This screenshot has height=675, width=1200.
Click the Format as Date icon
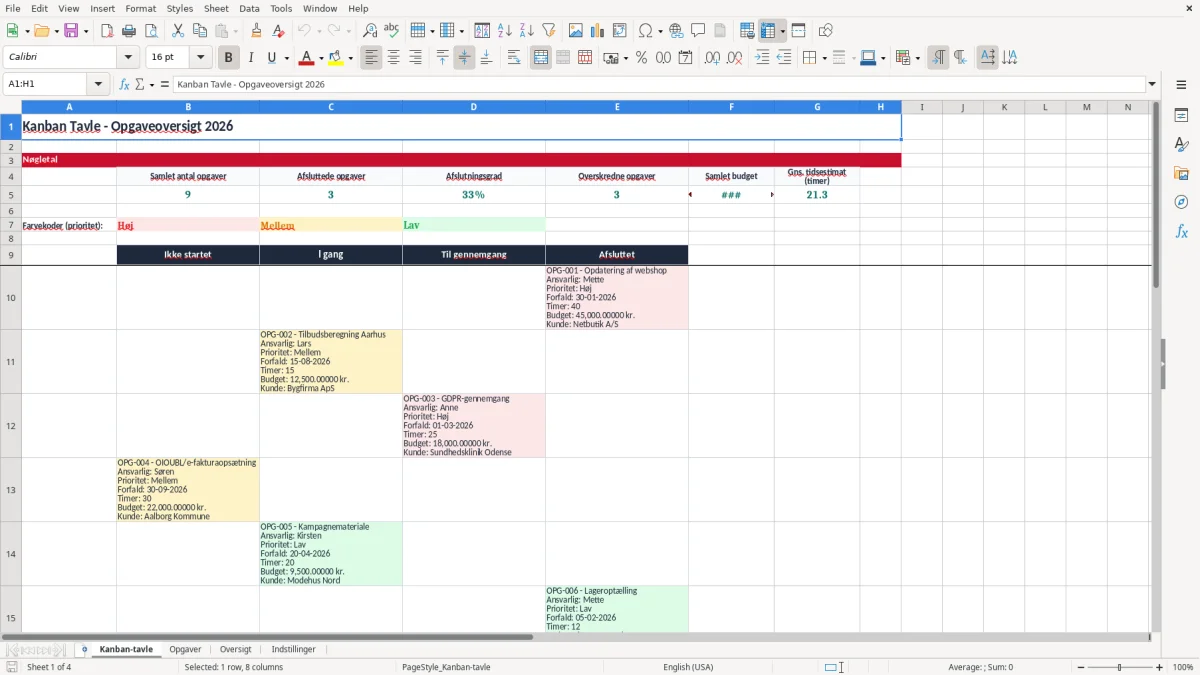click(685, 58)
